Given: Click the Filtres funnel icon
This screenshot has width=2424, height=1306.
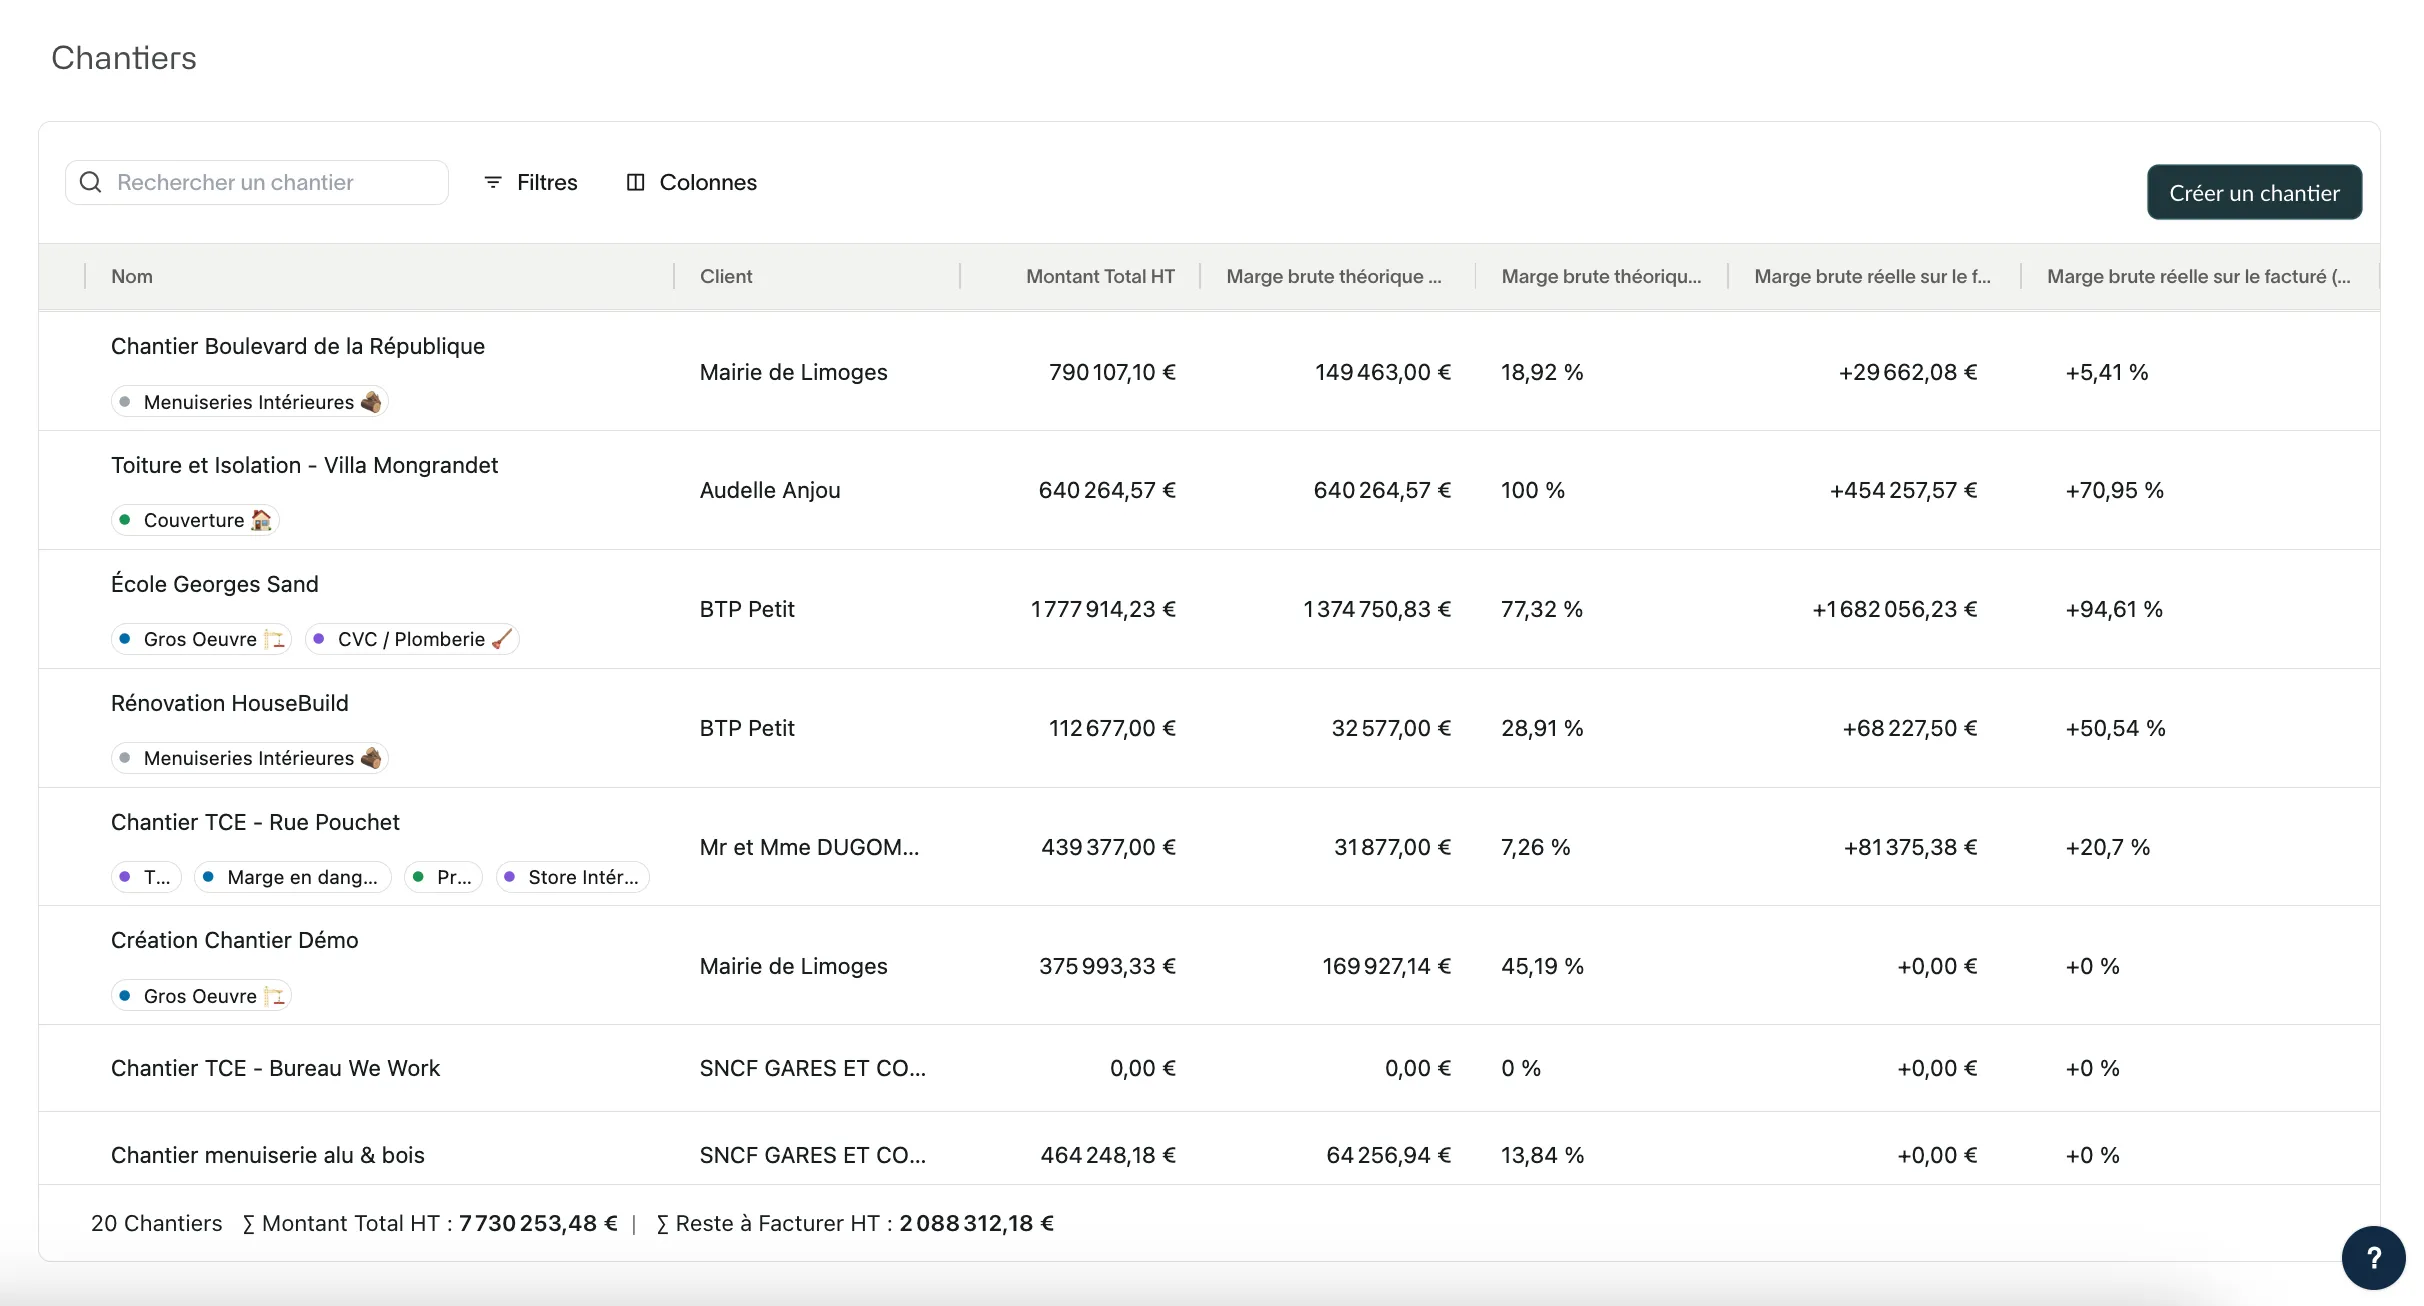Looking at the screenshot, I should [492, 182].
